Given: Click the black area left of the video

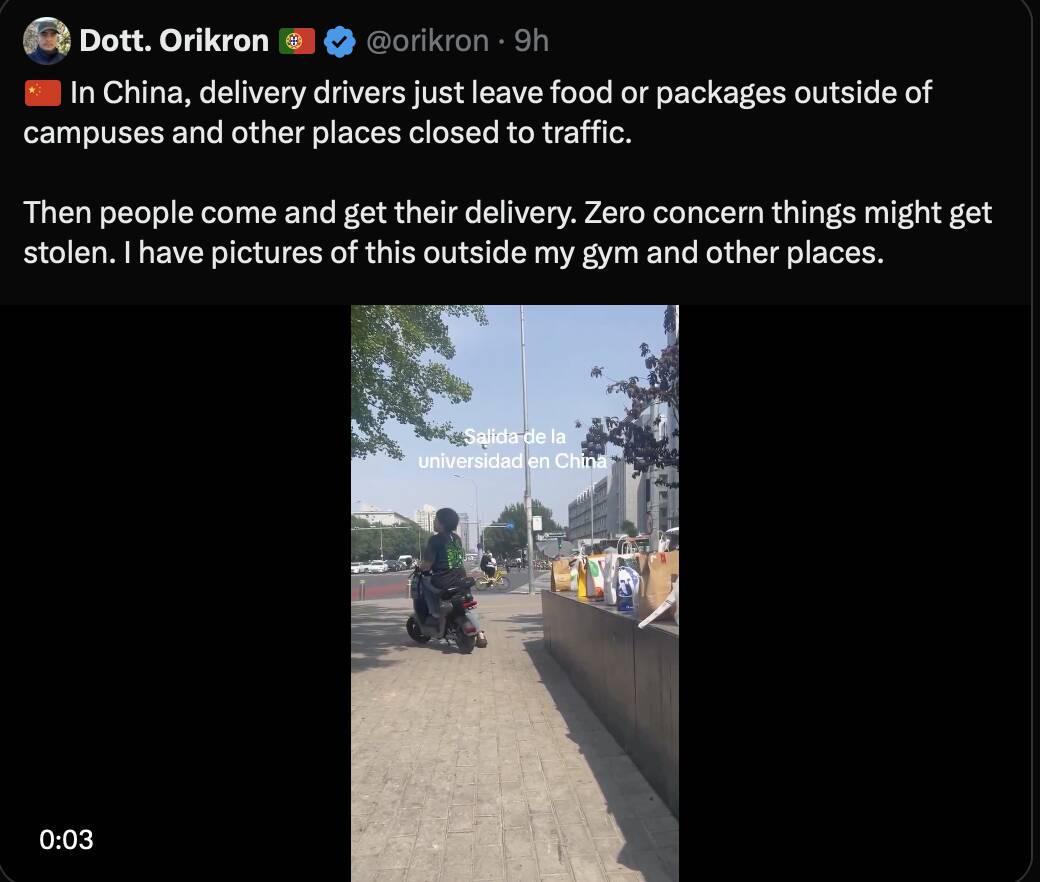Looking at the screenshot, I should tap(175, 590).
